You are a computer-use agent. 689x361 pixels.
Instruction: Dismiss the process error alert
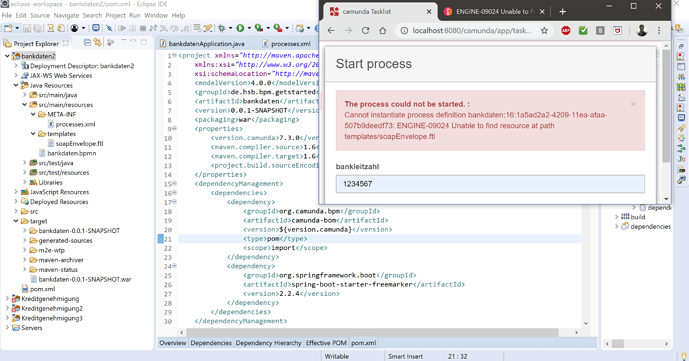633,104
